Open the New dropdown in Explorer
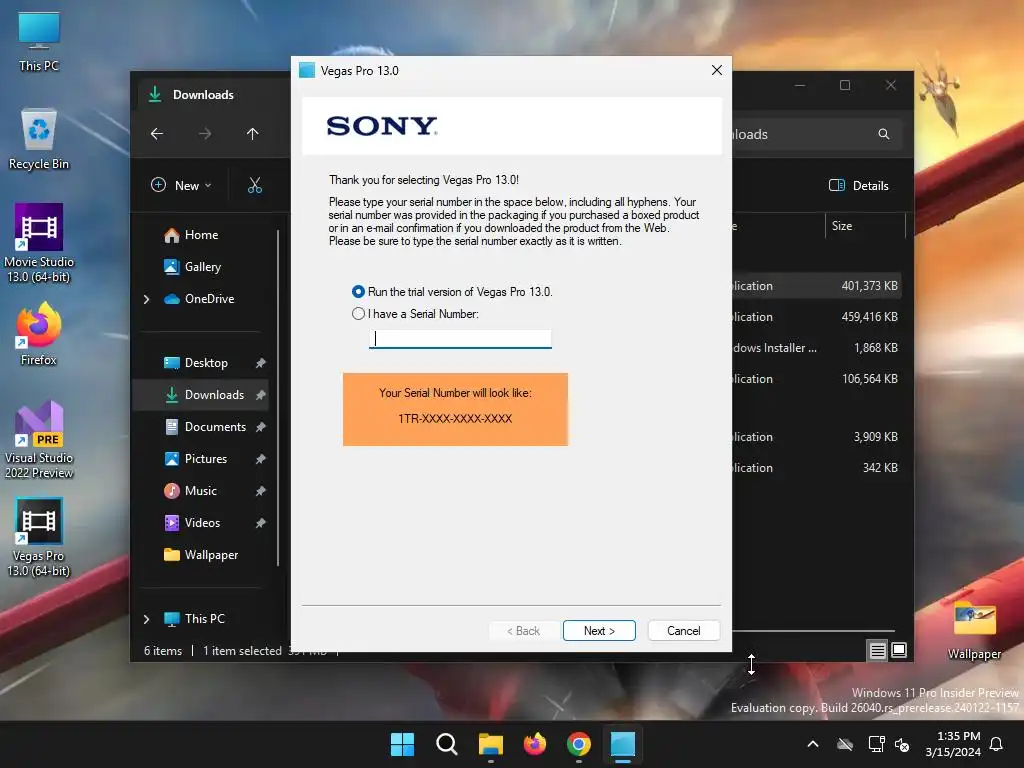 point(182,185)
